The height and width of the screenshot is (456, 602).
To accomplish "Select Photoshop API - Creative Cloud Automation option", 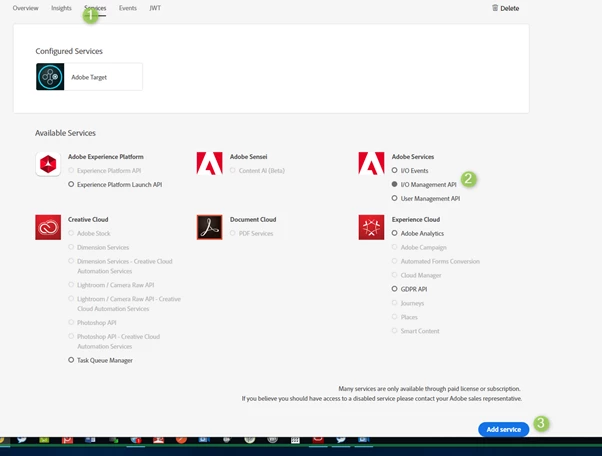I will click(114, 341).
